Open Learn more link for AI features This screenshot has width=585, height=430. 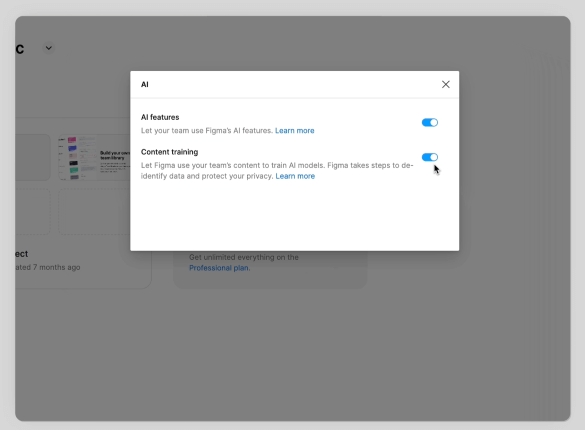[x=295, y=131]
